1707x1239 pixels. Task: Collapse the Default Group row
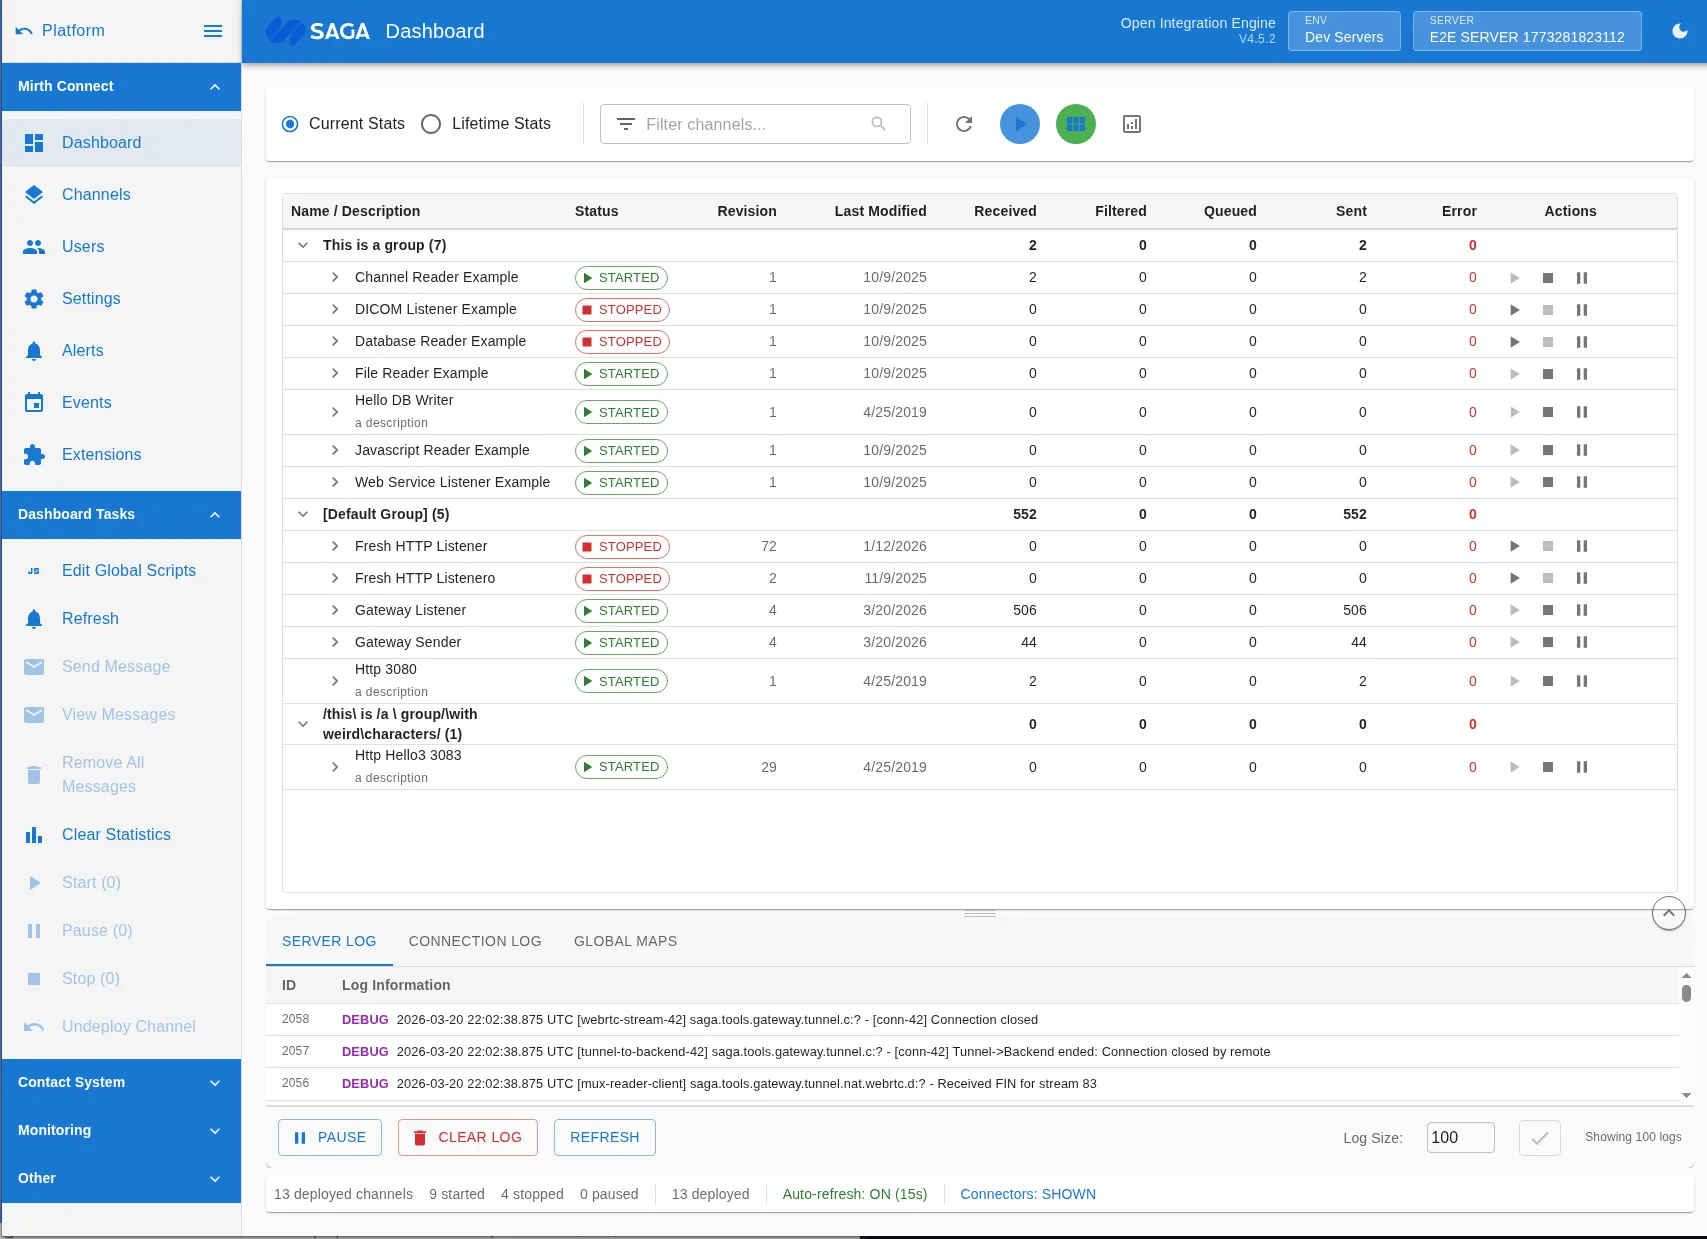[x=303, y=514]
